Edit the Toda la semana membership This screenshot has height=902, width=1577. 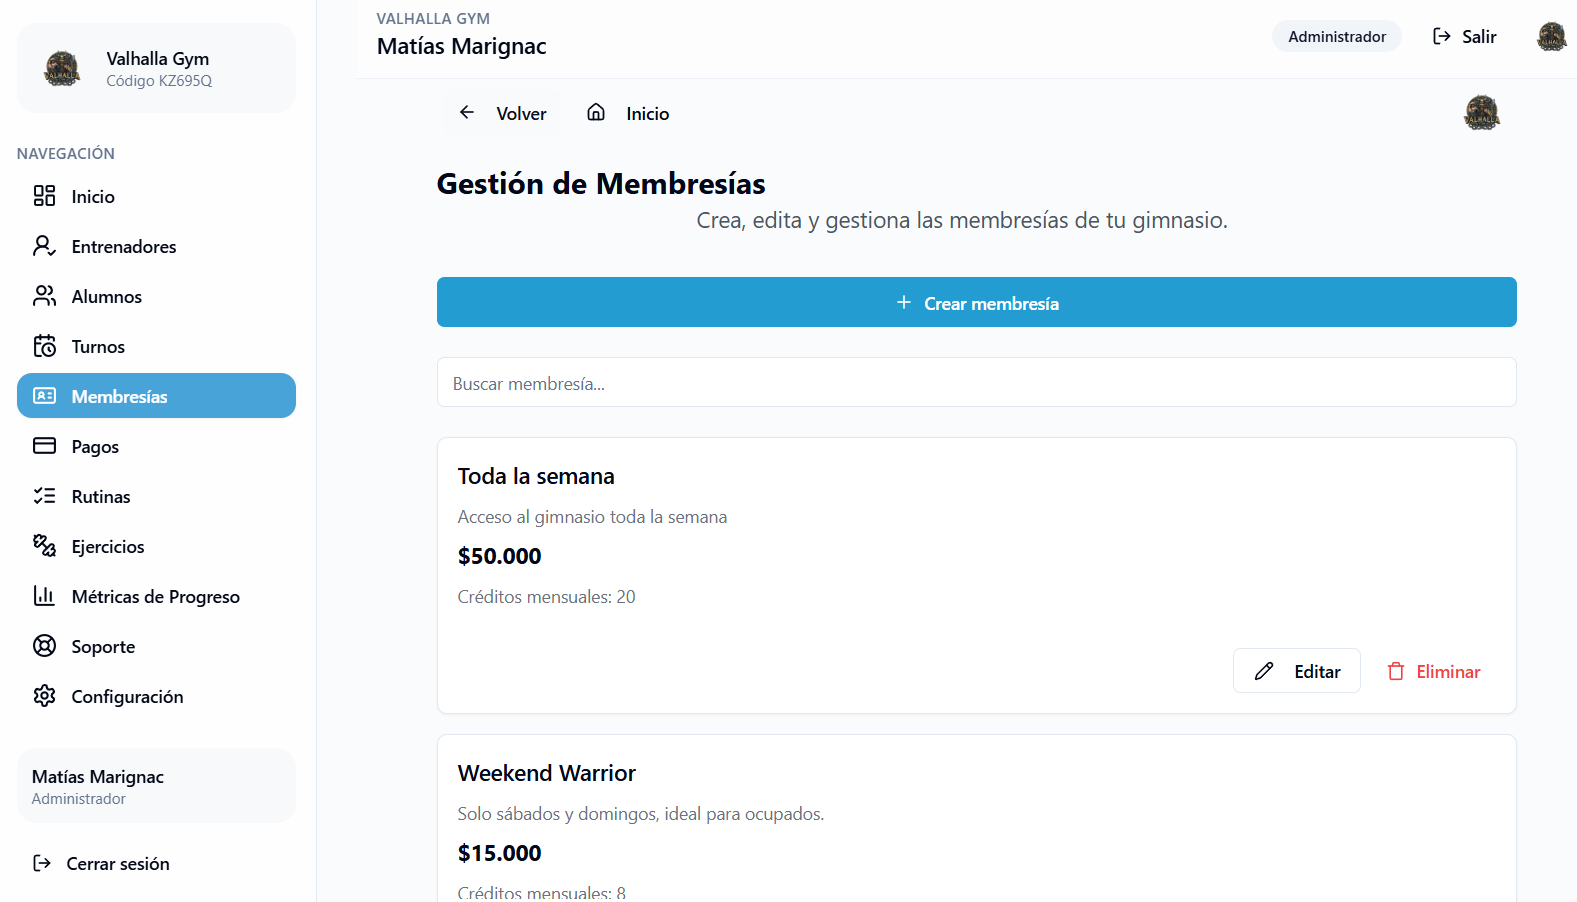[x=1296, y=670]
